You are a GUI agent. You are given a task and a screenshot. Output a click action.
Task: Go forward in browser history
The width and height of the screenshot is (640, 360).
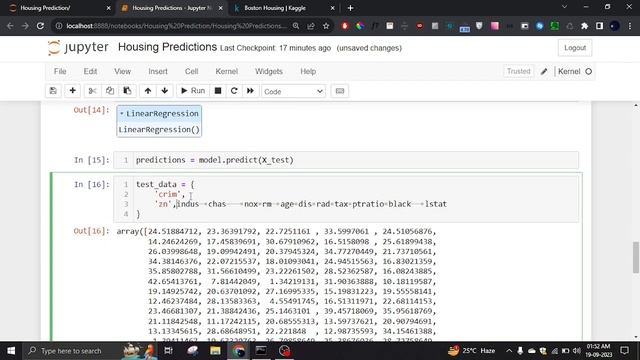[x=25, y=26]
